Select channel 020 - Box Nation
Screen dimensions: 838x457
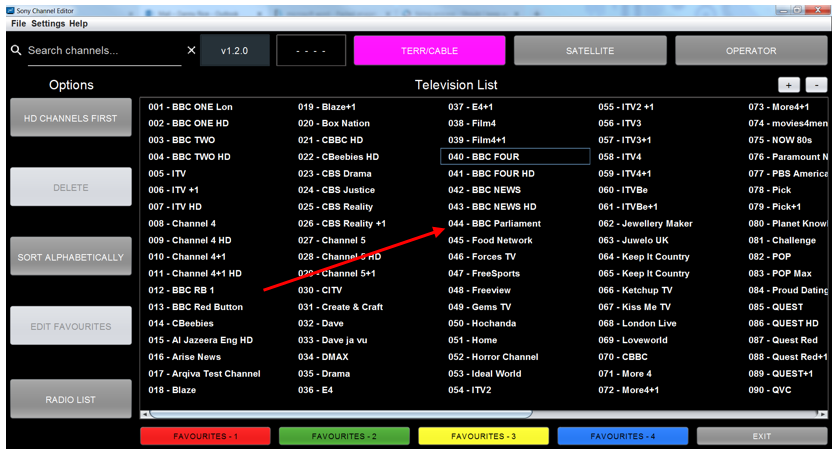coord(334,123)
